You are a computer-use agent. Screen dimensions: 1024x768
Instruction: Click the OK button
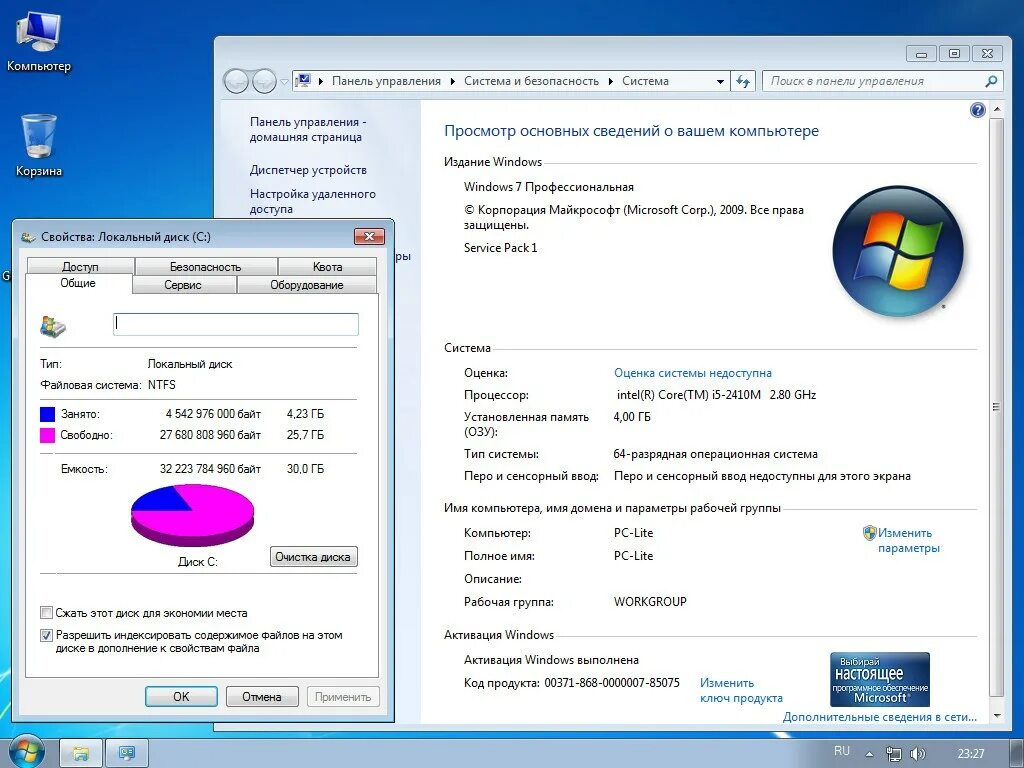point(181,696)
